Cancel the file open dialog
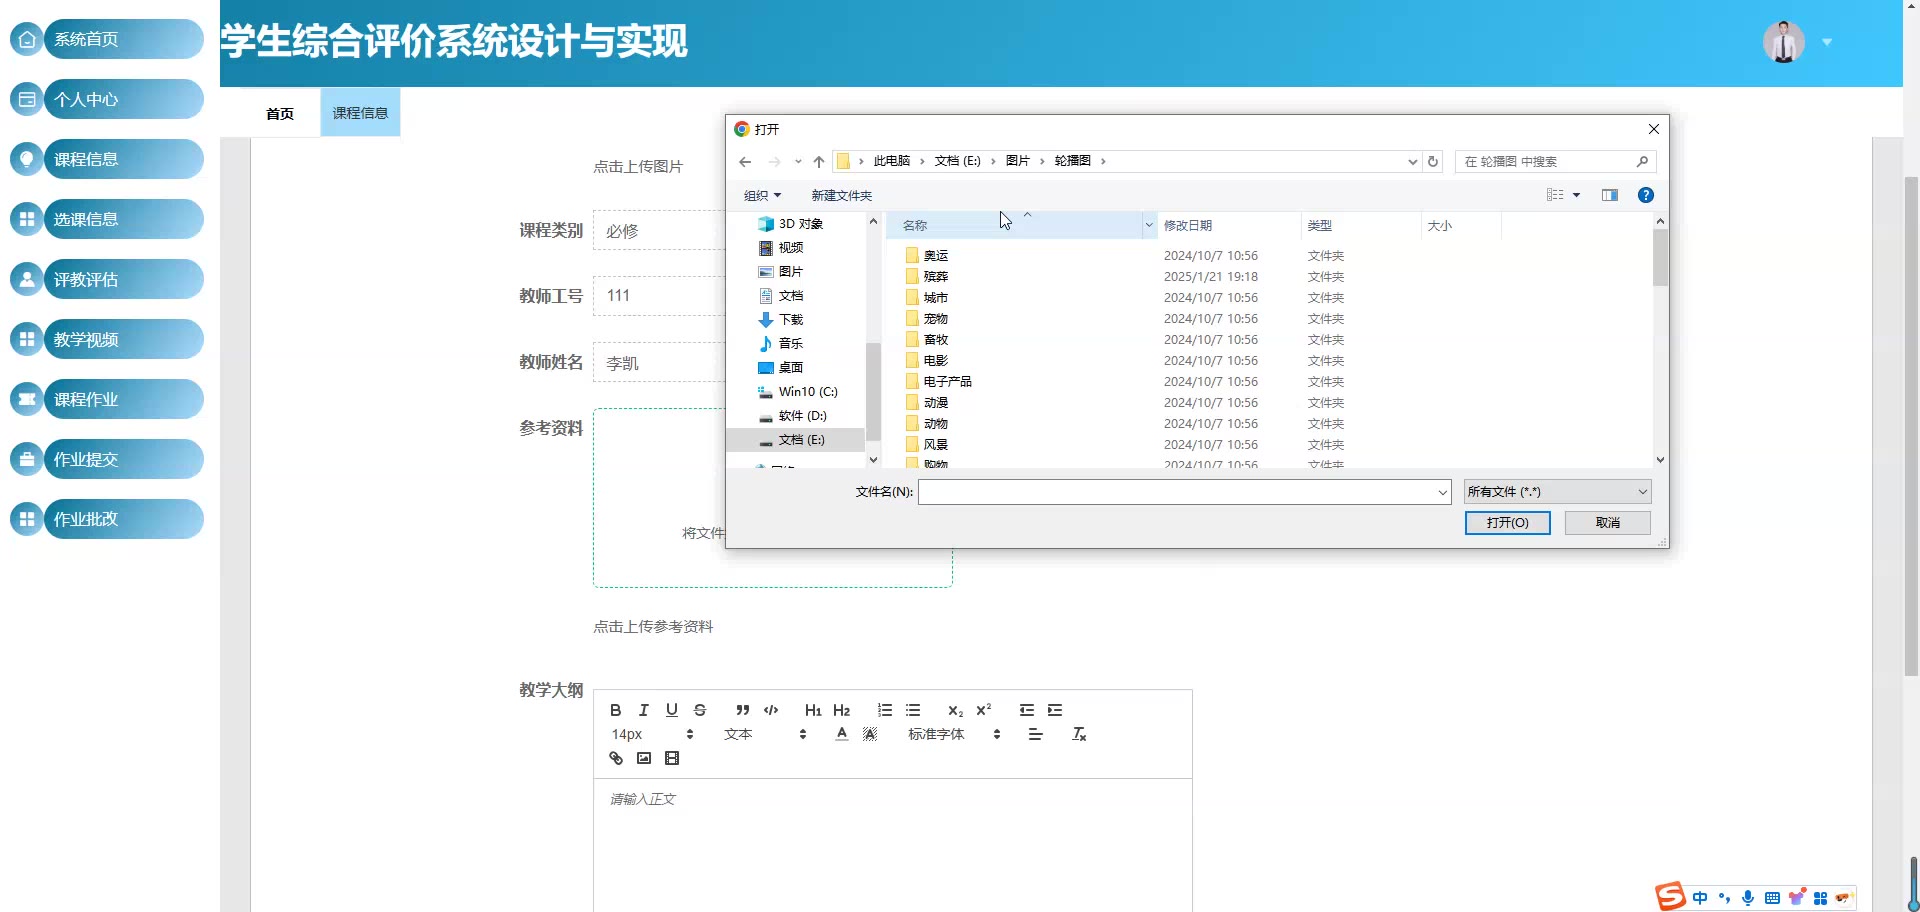 (x=1607, y=523)
